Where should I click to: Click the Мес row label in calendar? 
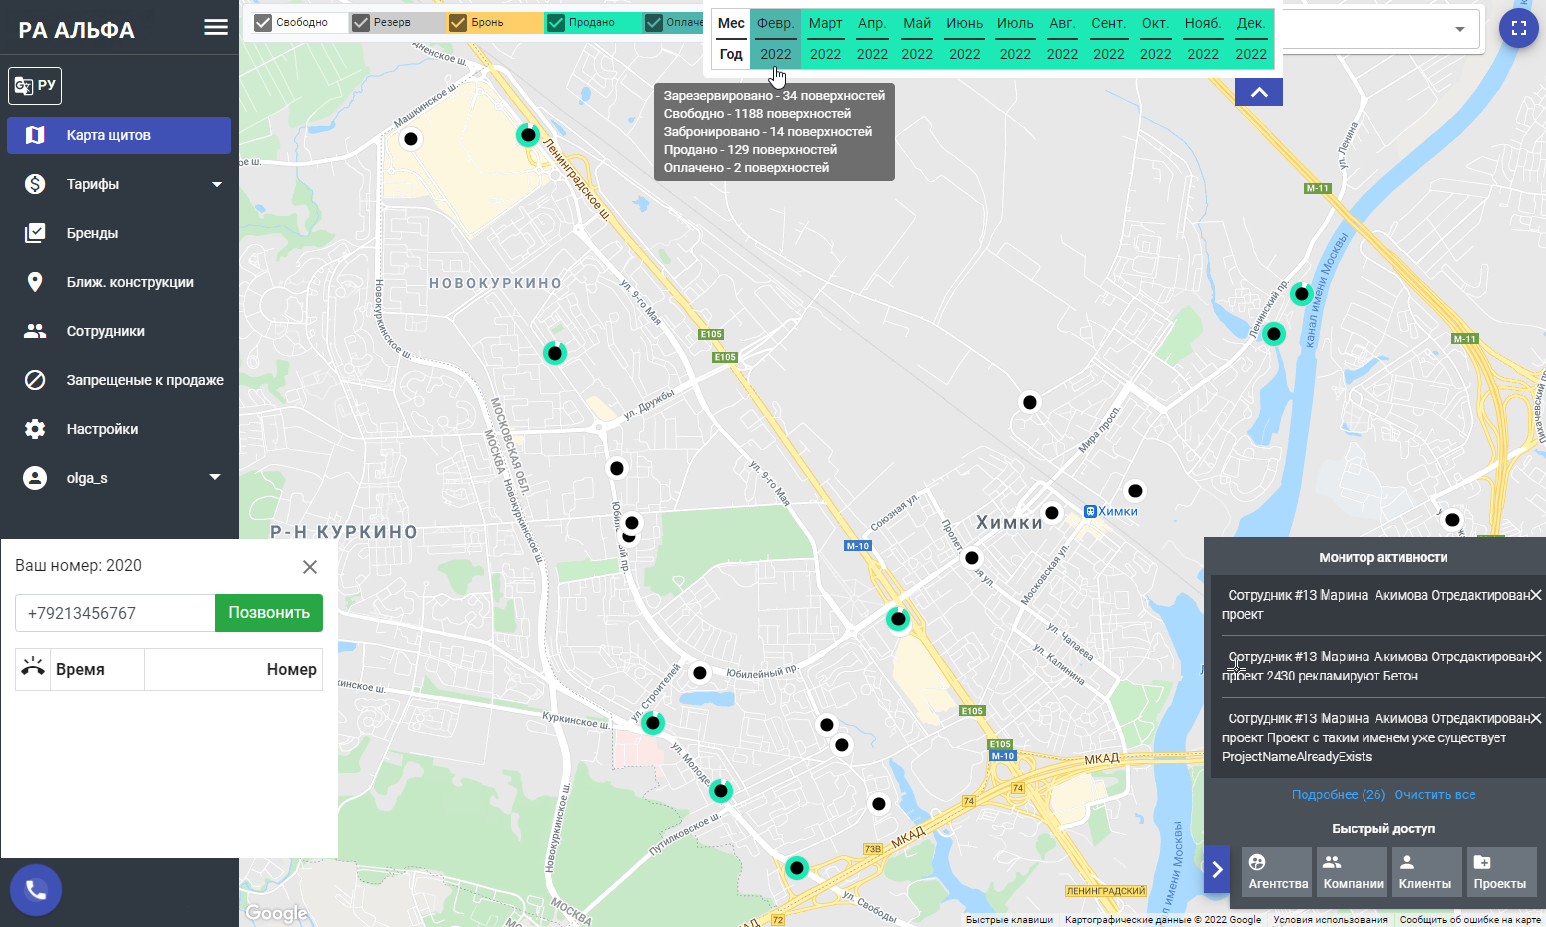[x=731, y=23]
